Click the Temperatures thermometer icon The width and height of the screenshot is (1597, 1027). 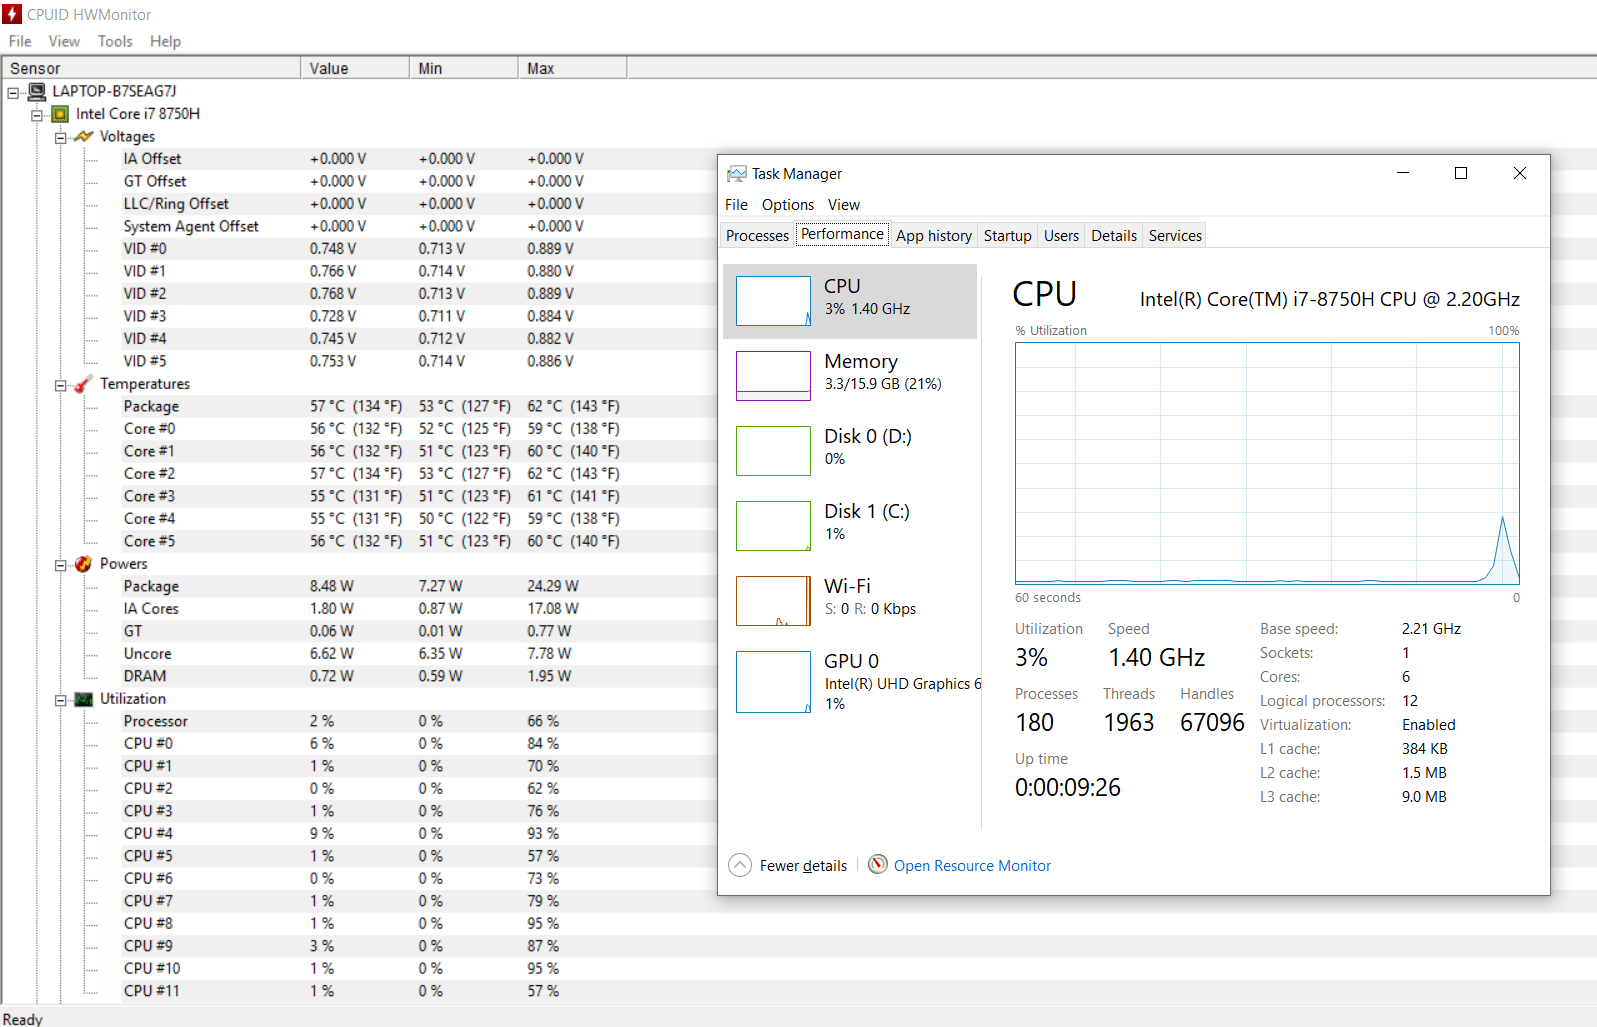(84, 384)
